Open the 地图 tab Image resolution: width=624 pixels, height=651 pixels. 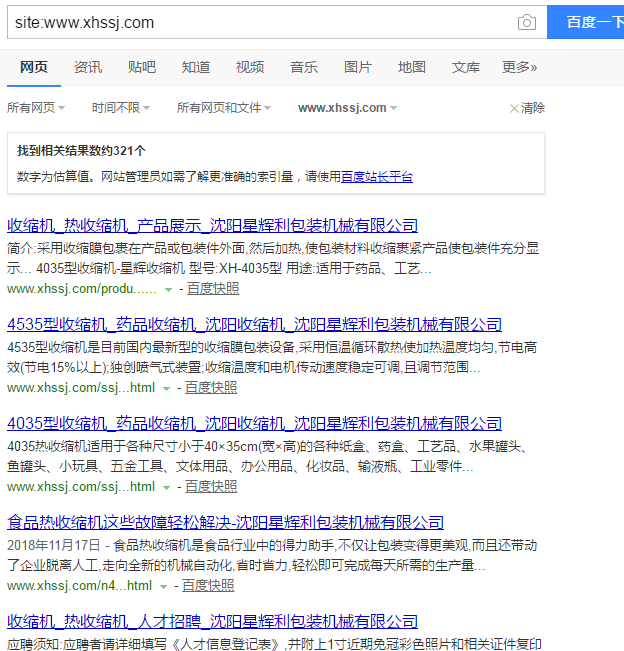point(411,67)
